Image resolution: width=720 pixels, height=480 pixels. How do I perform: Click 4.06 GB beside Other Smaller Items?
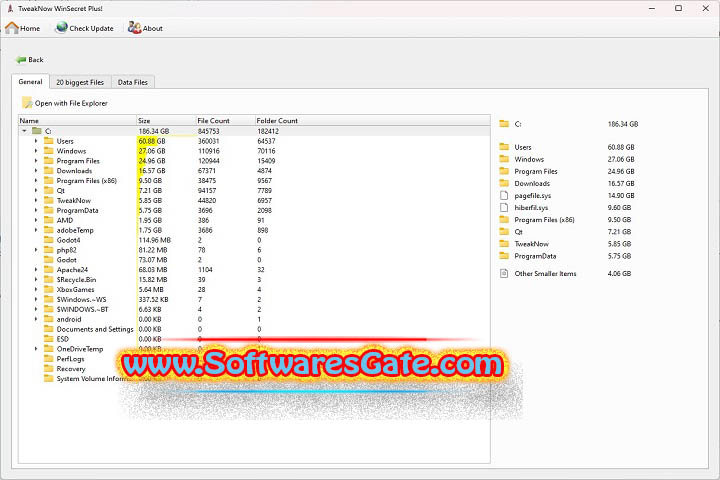click(x=619, y=273)
